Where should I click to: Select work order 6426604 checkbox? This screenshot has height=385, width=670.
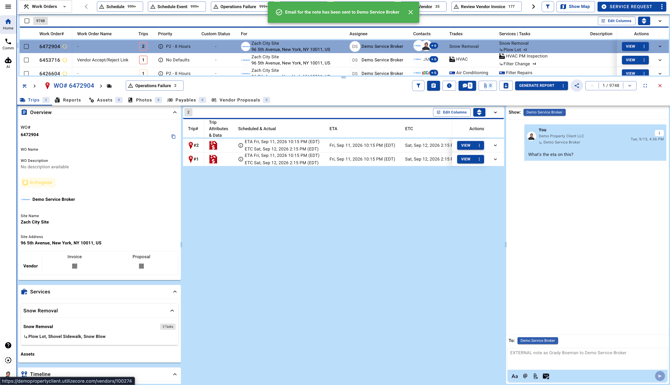[26, 73]
